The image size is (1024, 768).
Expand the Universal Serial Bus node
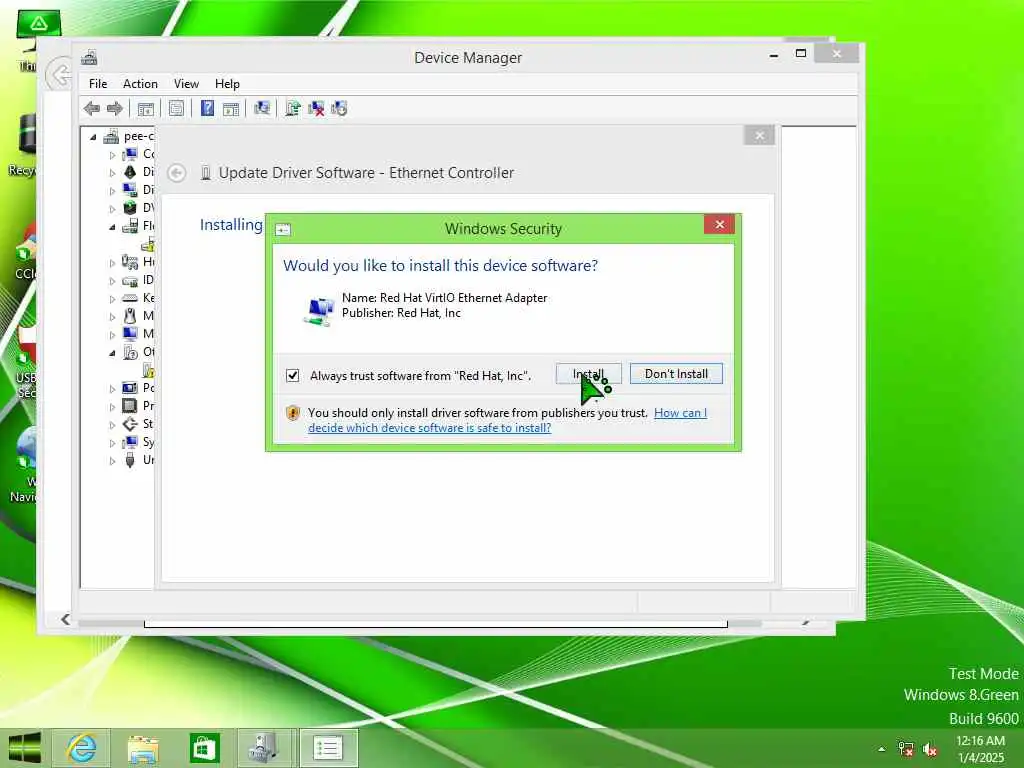[x=112, y=460]
